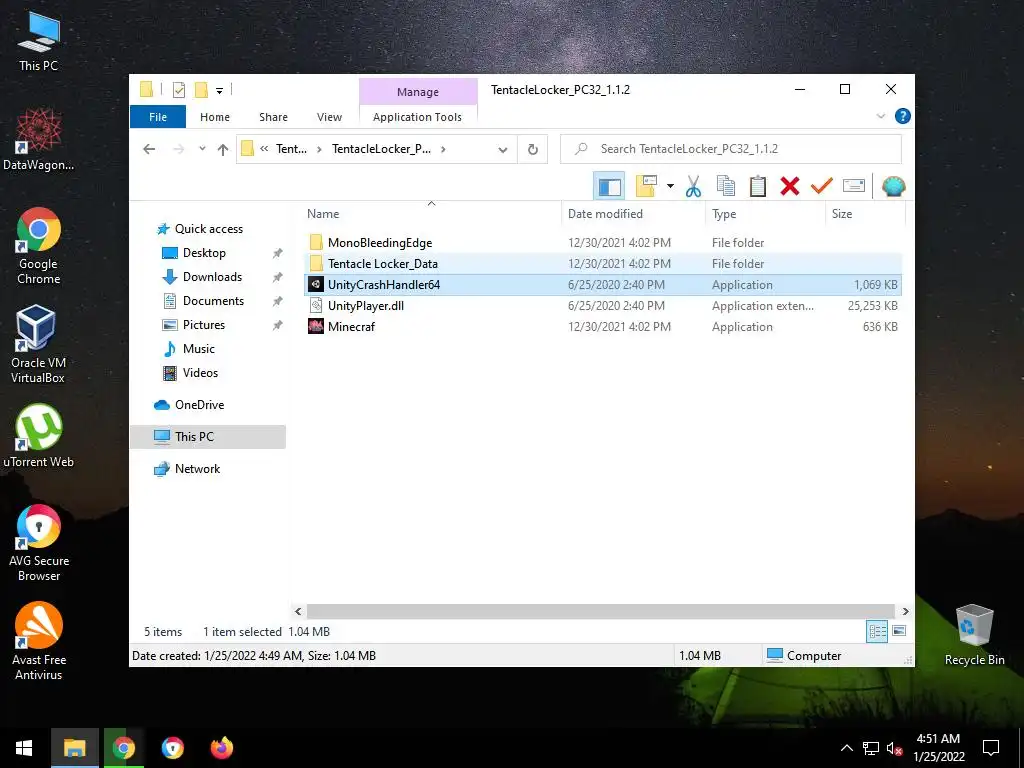
Task: Click the New folder icon in title bar
Action: [201, 90]
